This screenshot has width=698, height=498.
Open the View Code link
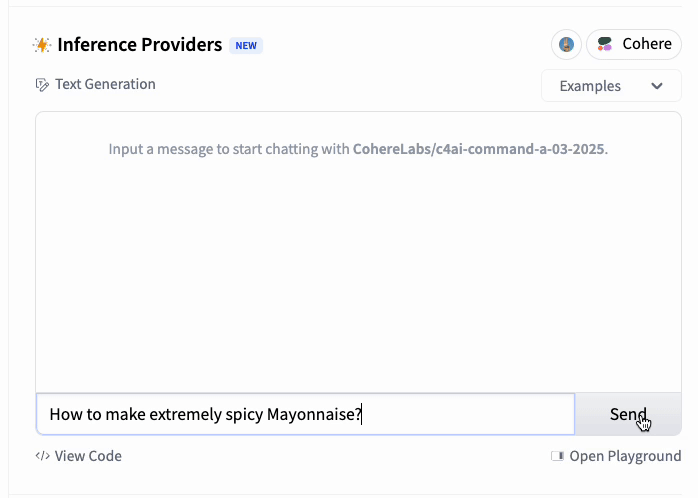88,456
